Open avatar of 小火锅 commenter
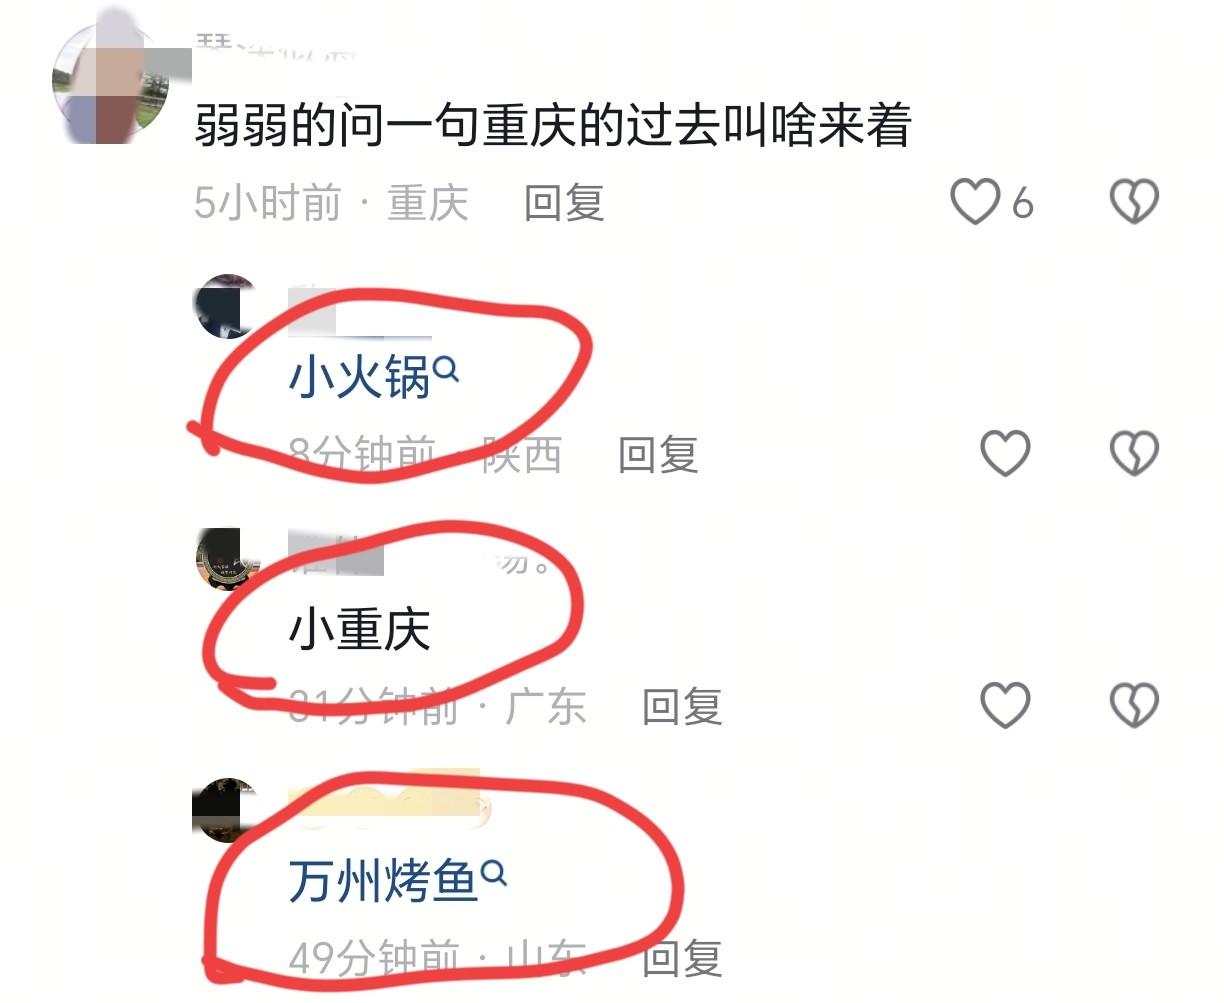This screenshot has width=1224, height=1003. (x=226, y=306)
